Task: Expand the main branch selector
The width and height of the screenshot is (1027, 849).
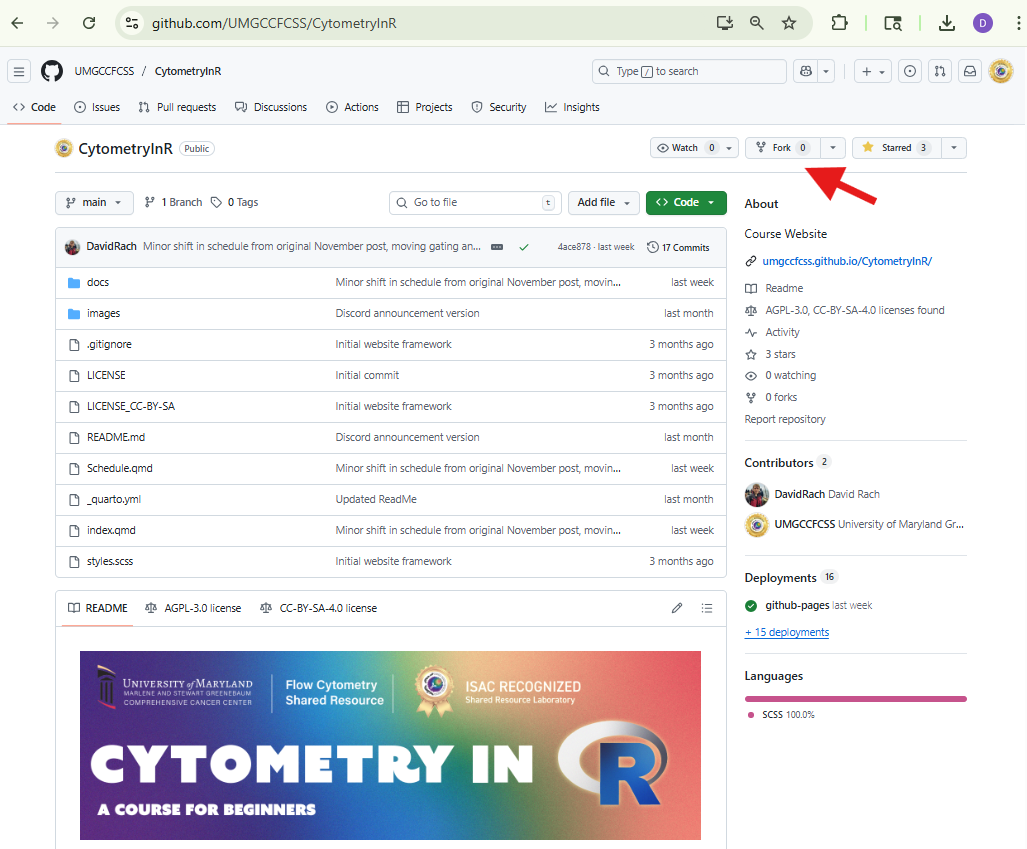Action: pos(94,202)
